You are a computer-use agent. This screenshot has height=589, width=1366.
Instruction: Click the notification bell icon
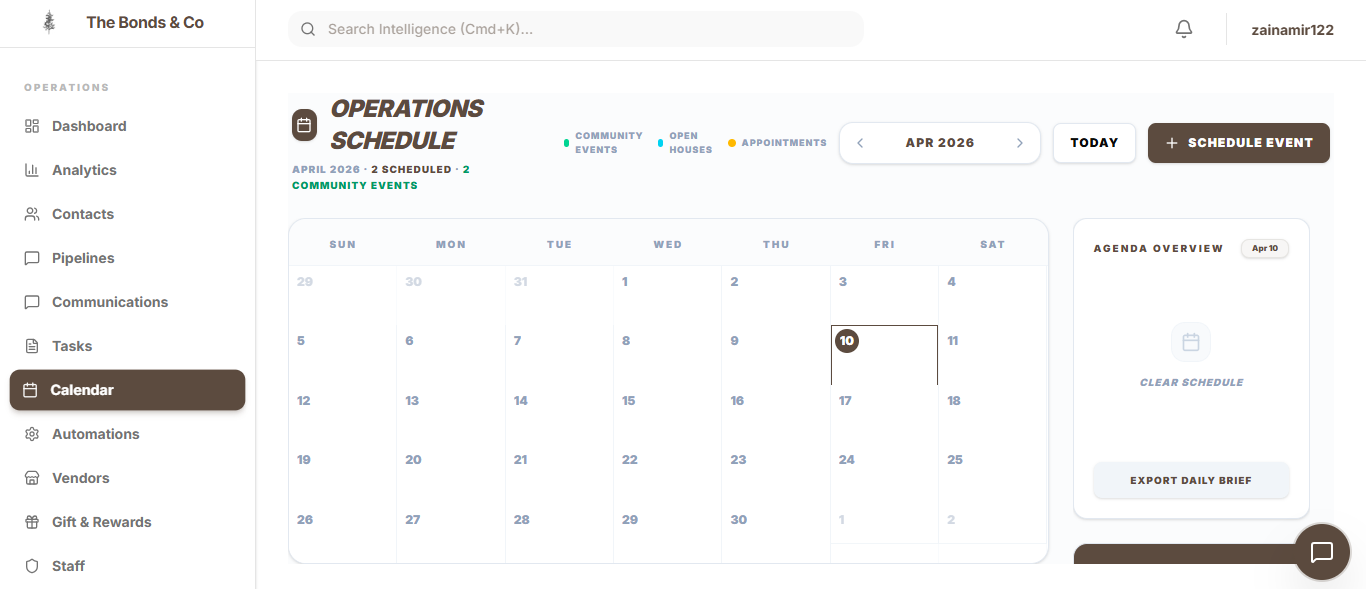(1184, 30)
